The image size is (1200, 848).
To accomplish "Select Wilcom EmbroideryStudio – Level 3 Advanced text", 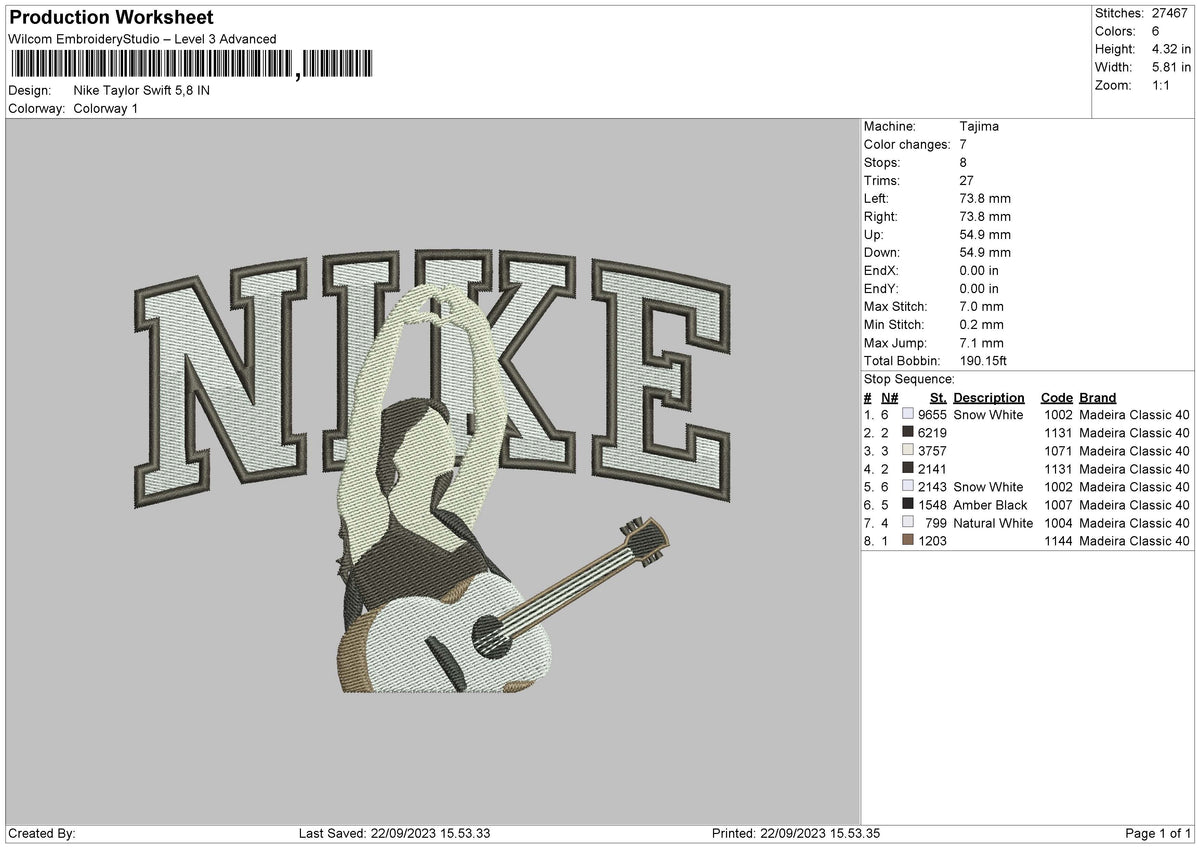I will click(x=142, y=39).
